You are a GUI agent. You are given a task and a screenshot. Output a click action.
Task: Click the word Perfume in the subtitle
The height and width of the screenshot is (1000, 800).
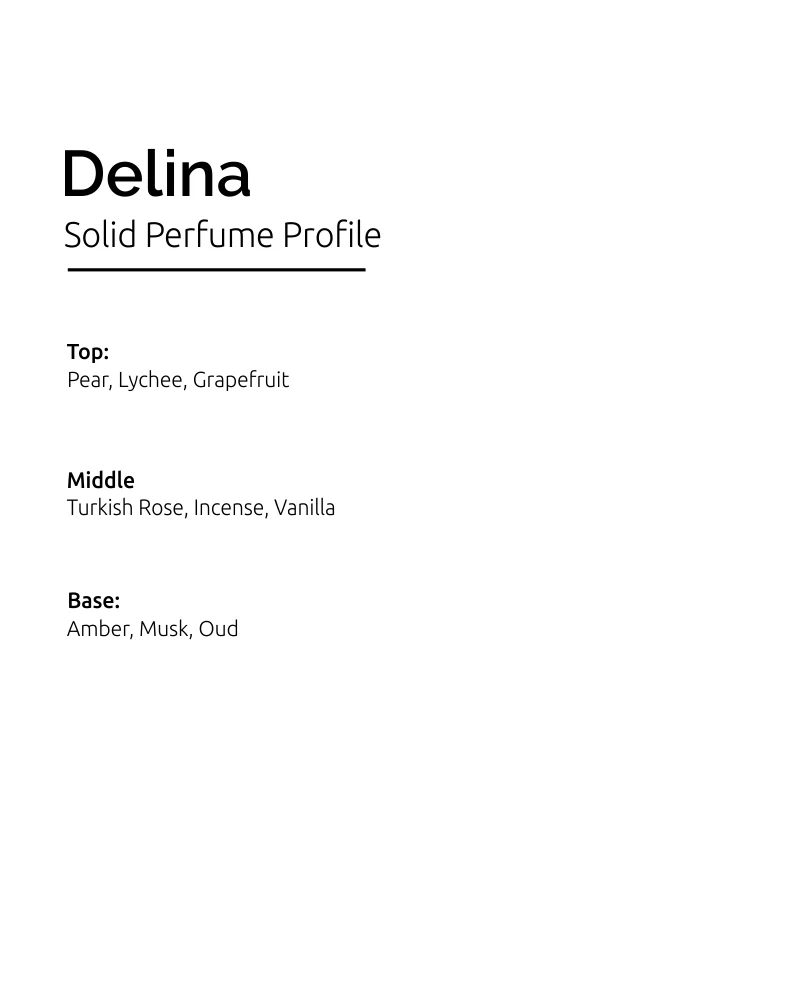pyautogui.click(x=209, y=235)
